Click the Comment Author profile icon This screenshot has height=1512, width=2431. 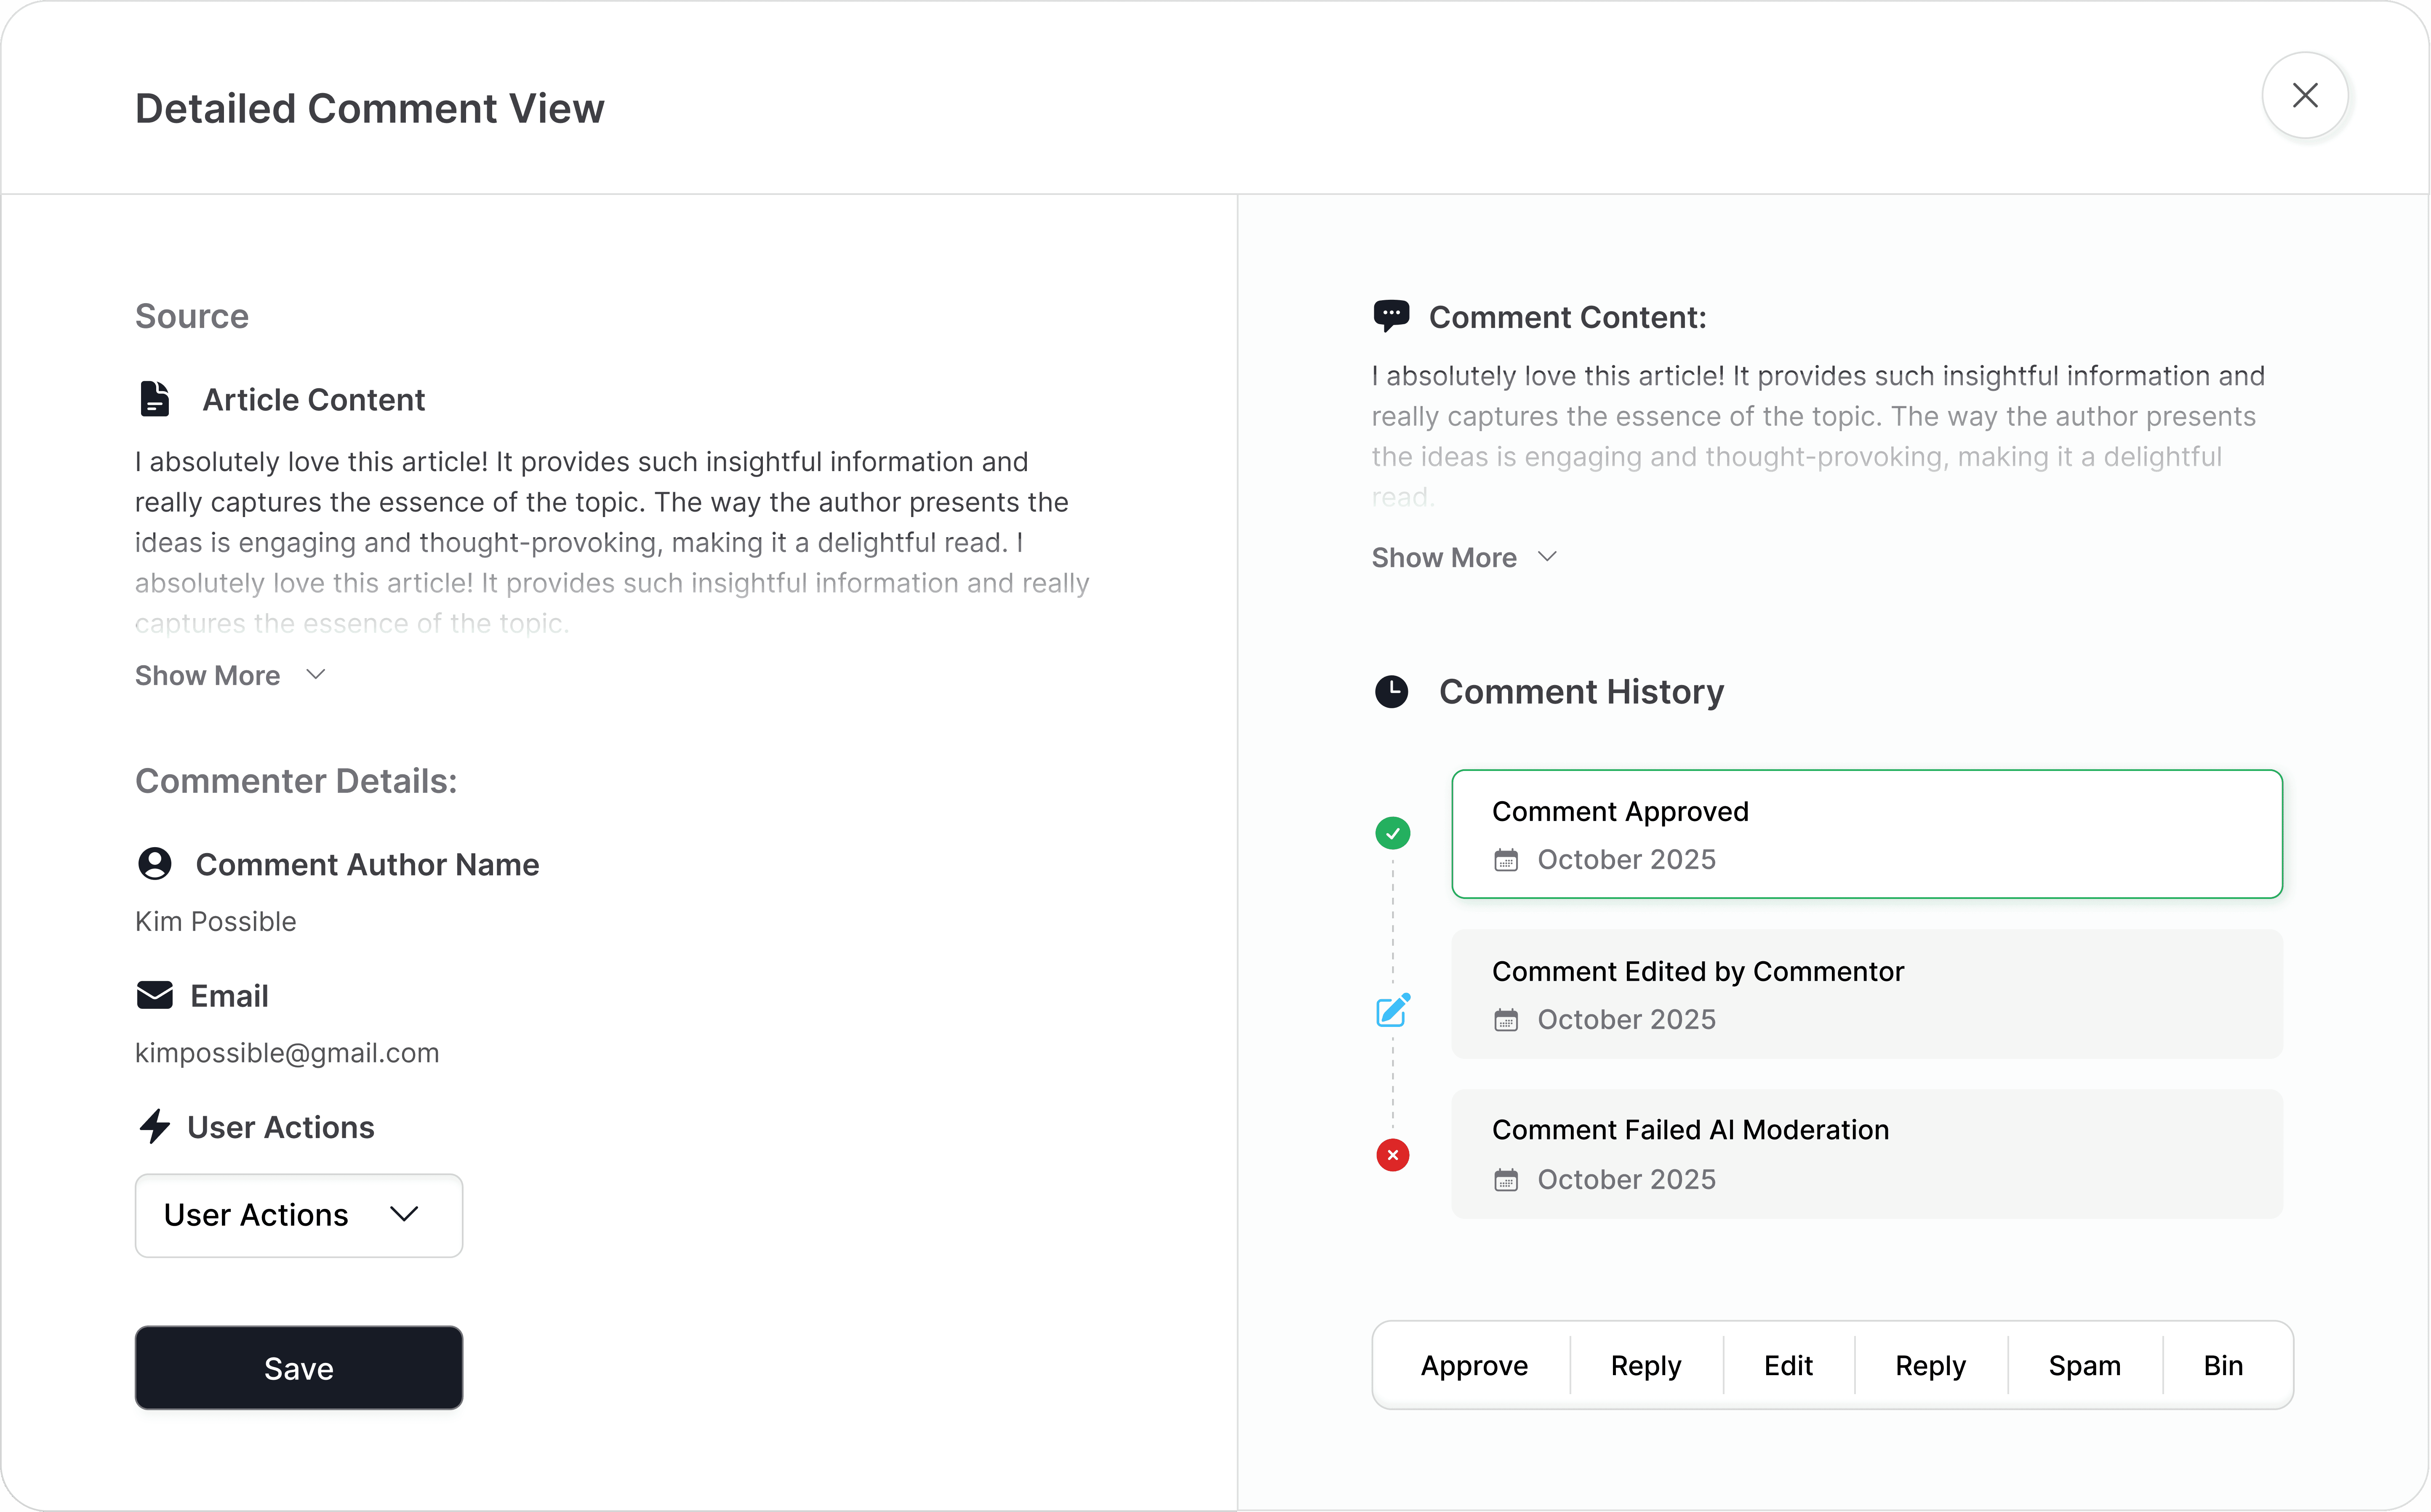[x=155, y=863]
